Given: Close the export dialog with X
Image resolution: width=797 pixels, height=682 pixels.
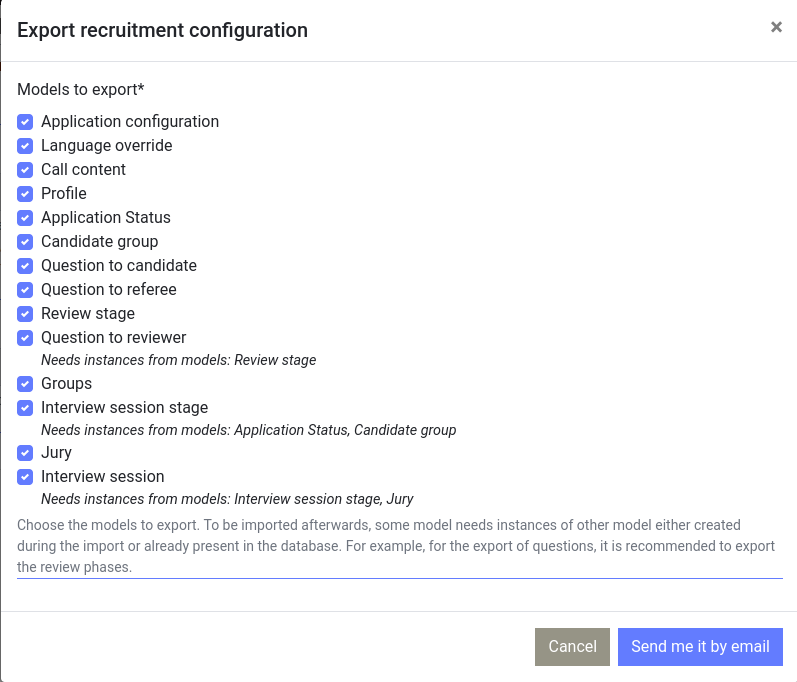Looking at the screenshot, I should coord(776,28).
